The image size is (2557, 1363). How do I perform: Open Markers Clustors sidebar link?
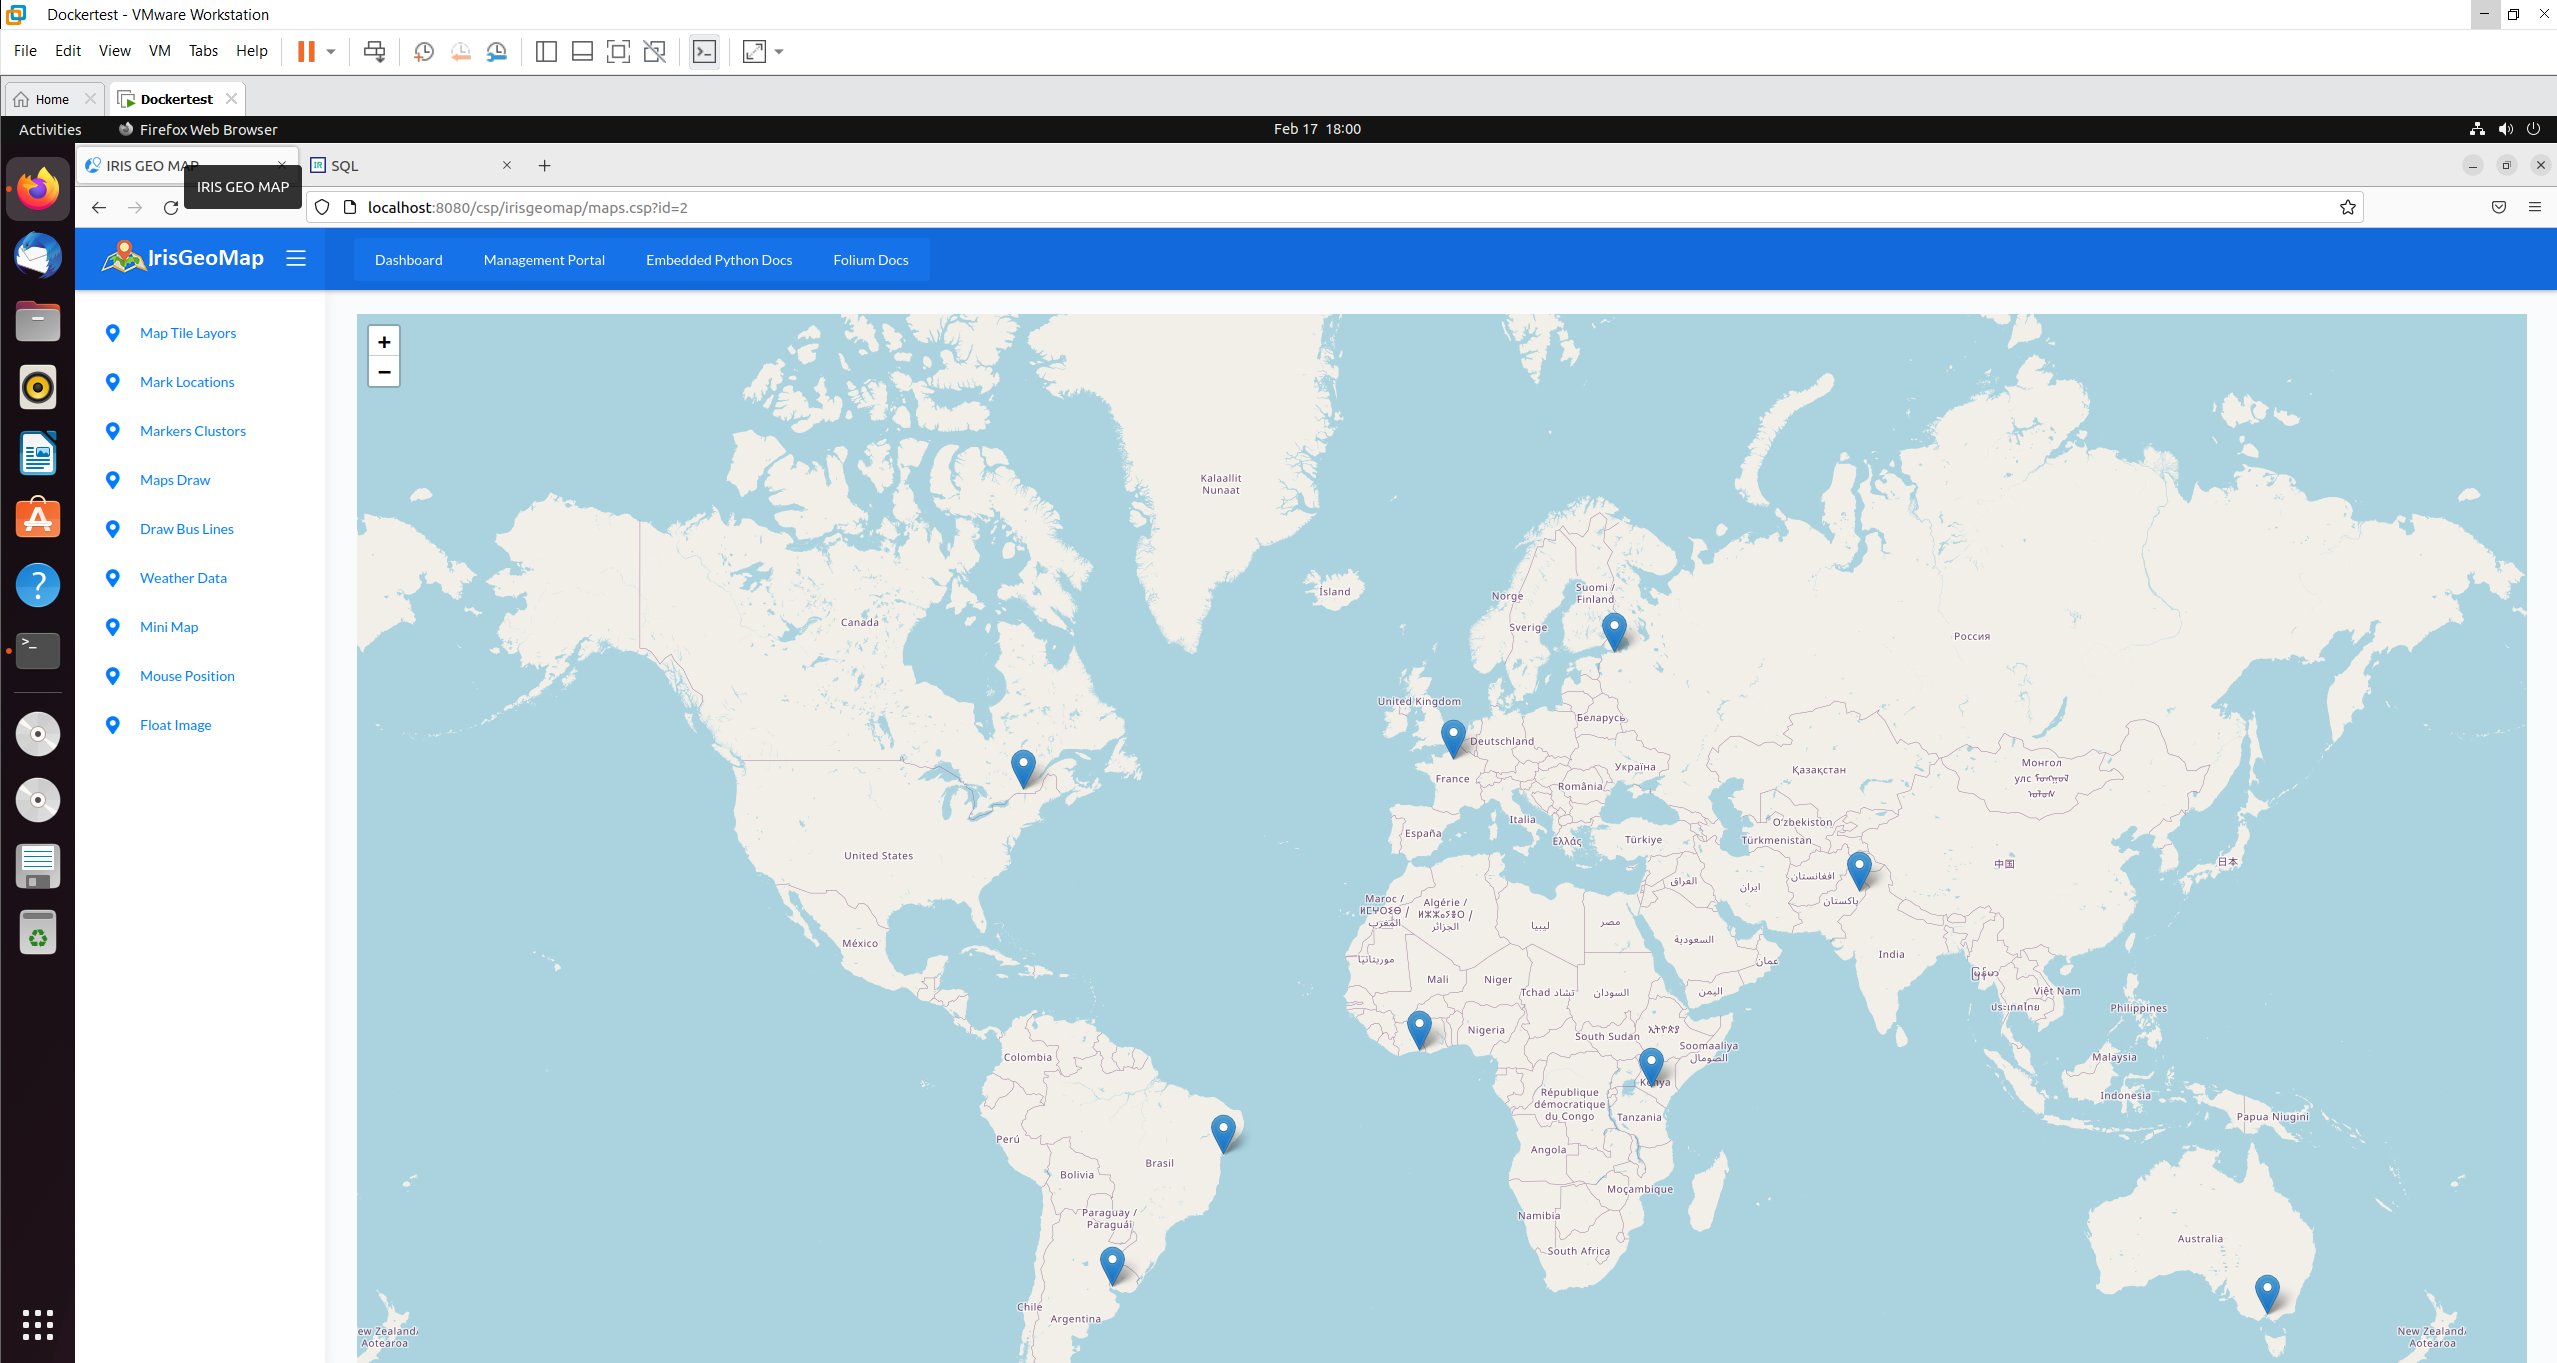(x=193, y=431)
